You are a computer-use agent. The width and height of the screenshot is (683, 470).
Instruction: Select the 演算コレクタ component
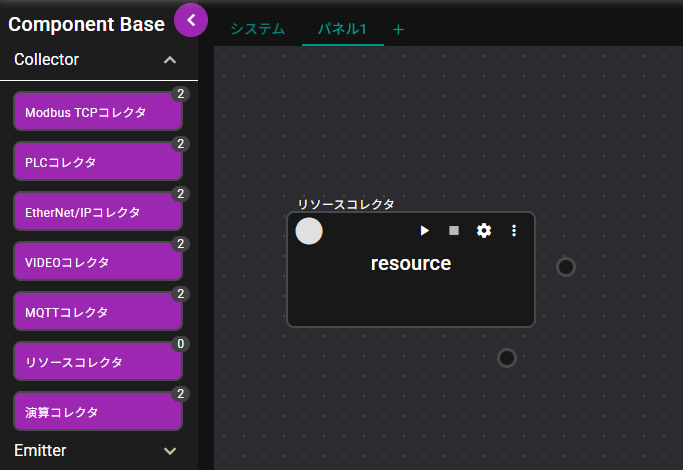coord(98,412)
